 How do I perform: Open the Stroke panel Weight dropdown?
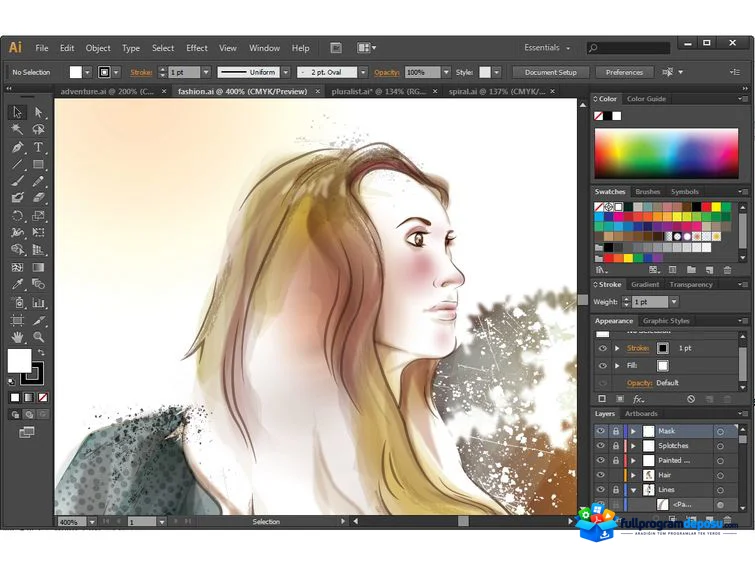coord(674,302)
